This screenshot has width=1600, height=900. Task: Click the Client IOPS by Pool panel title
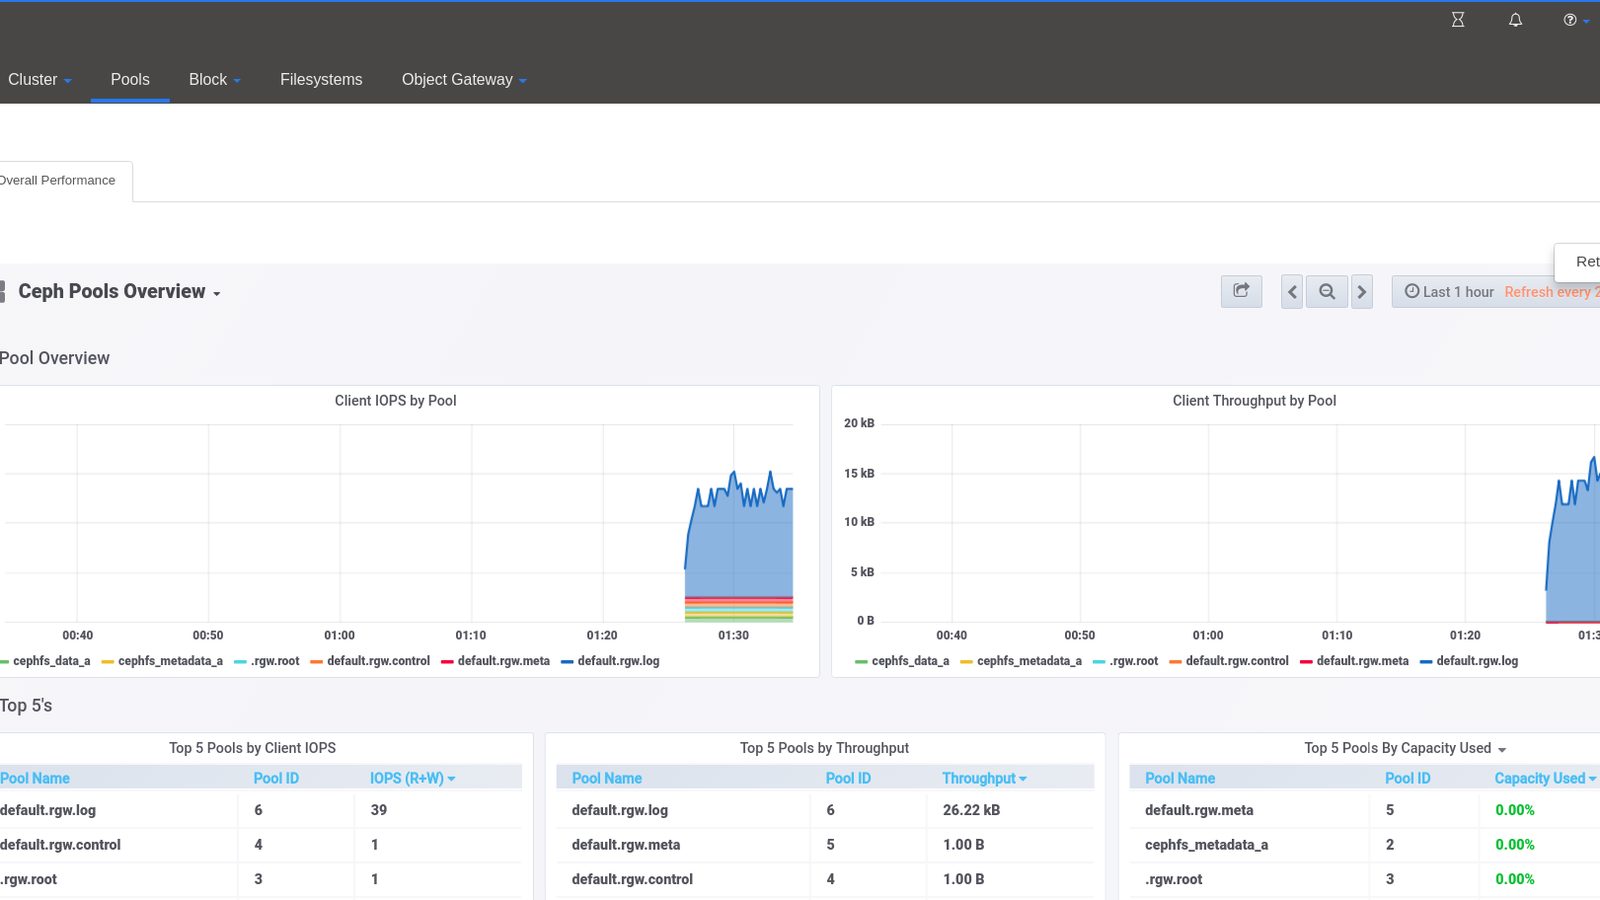pos(395,401)
